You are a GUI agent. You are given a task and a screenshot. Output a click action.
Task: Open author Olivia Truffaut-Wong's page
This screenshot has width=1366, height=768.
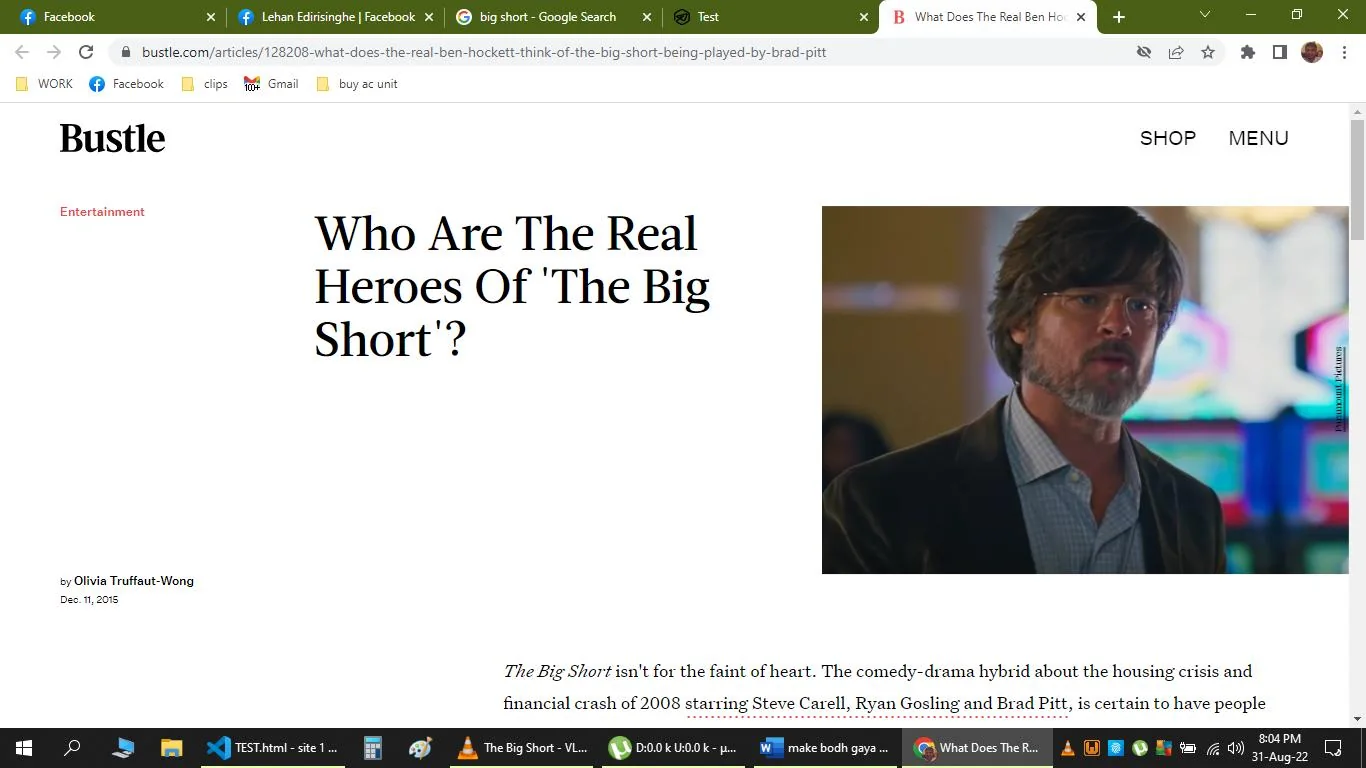134,581
